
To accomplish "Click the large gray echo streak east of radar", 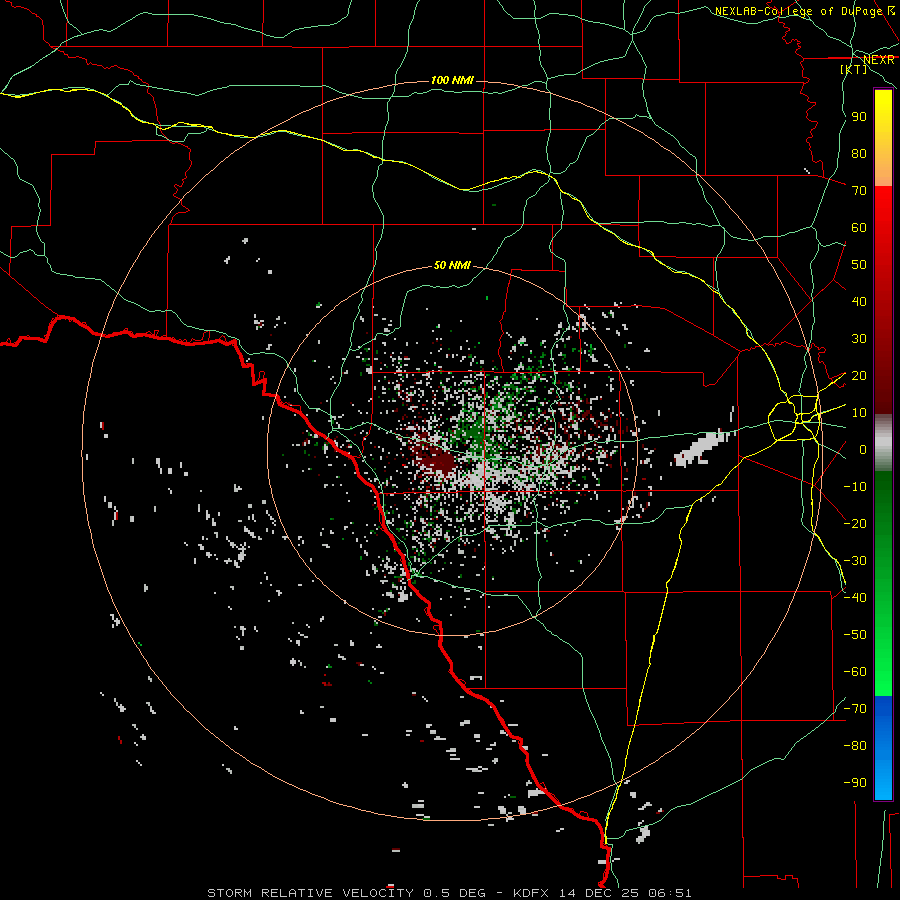I will point(701,447).
